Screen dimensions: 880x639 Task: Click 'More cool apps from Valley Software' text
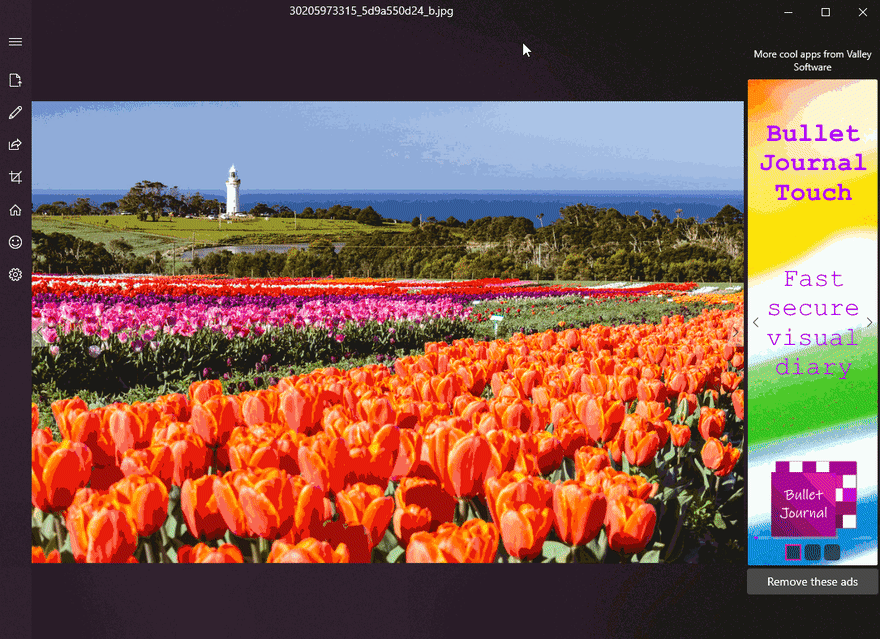click(x=812, y=61)
